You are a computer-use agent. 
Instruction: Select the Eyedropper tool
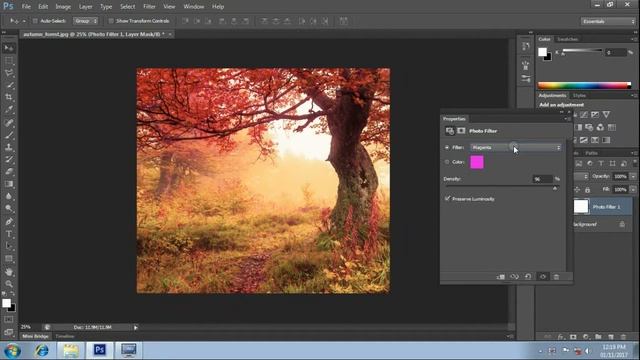click(9, 109)
